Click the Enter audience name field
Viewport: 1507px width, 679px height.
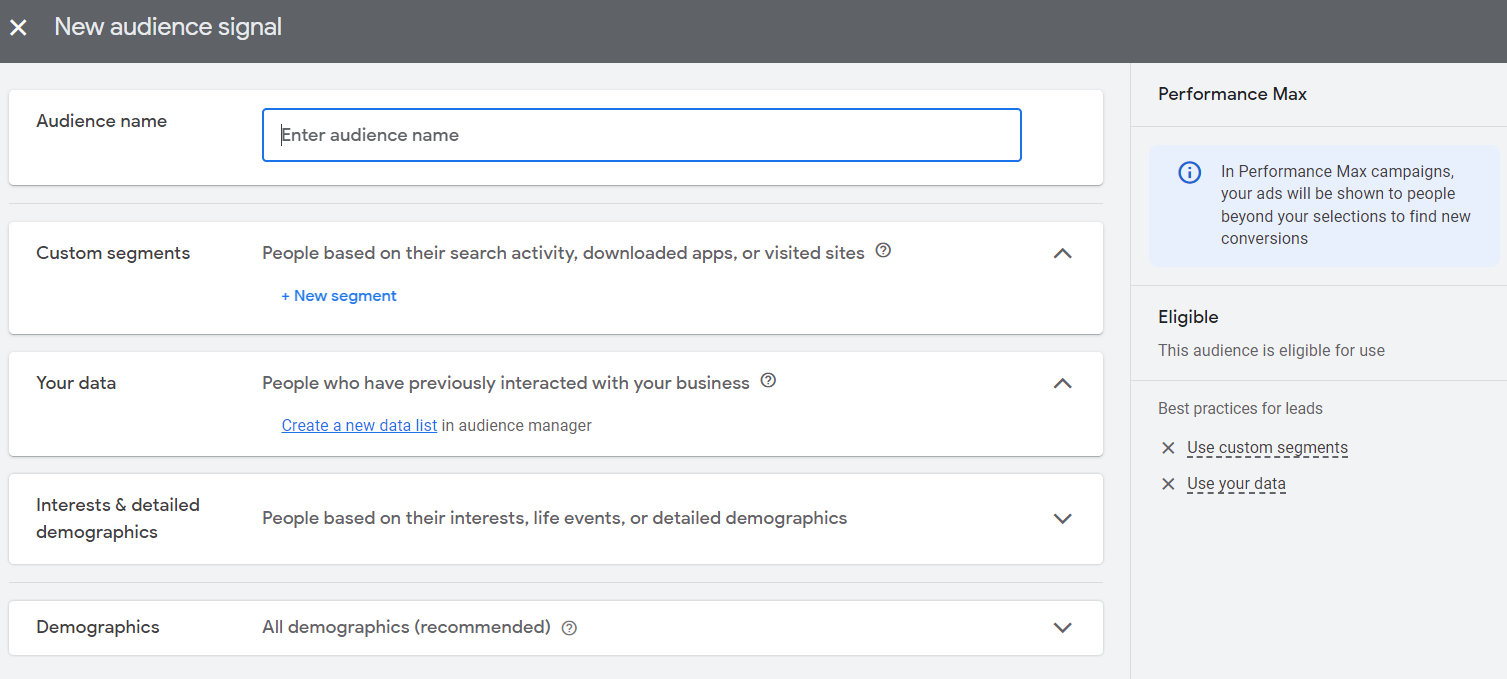point(641,135)
